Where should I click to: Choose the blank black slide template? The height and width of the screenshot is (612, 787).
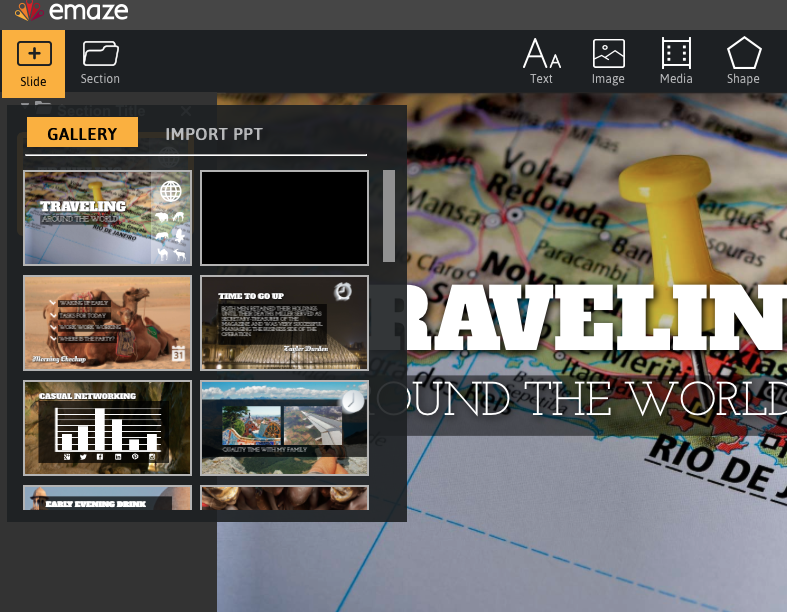point(285,218)
